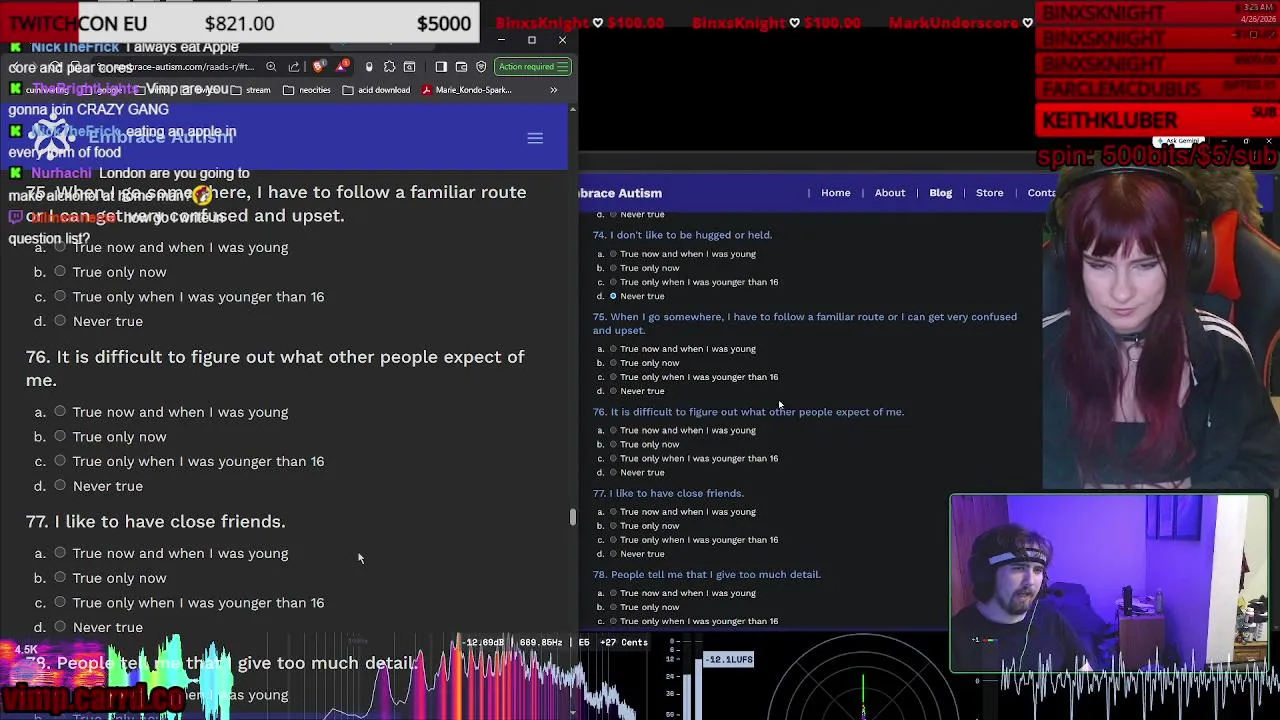Click question text '76. It is difficult to figure out' in left window
The image size is (1280, 720).
tap(275, 368)
